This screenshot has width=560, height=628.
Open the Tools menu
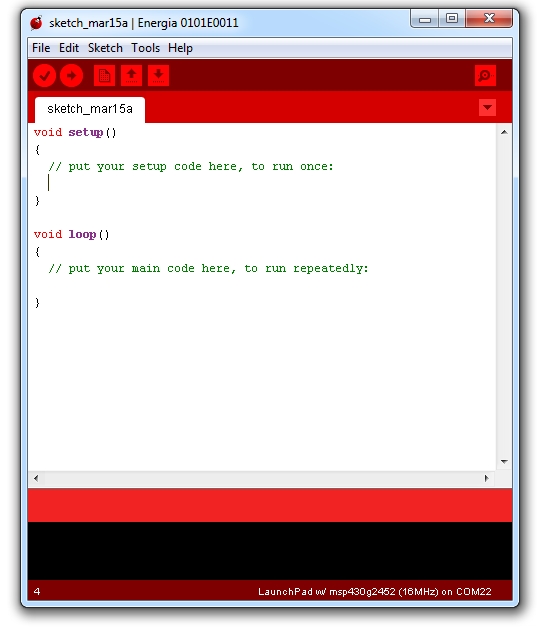click(x=145, y=48)
